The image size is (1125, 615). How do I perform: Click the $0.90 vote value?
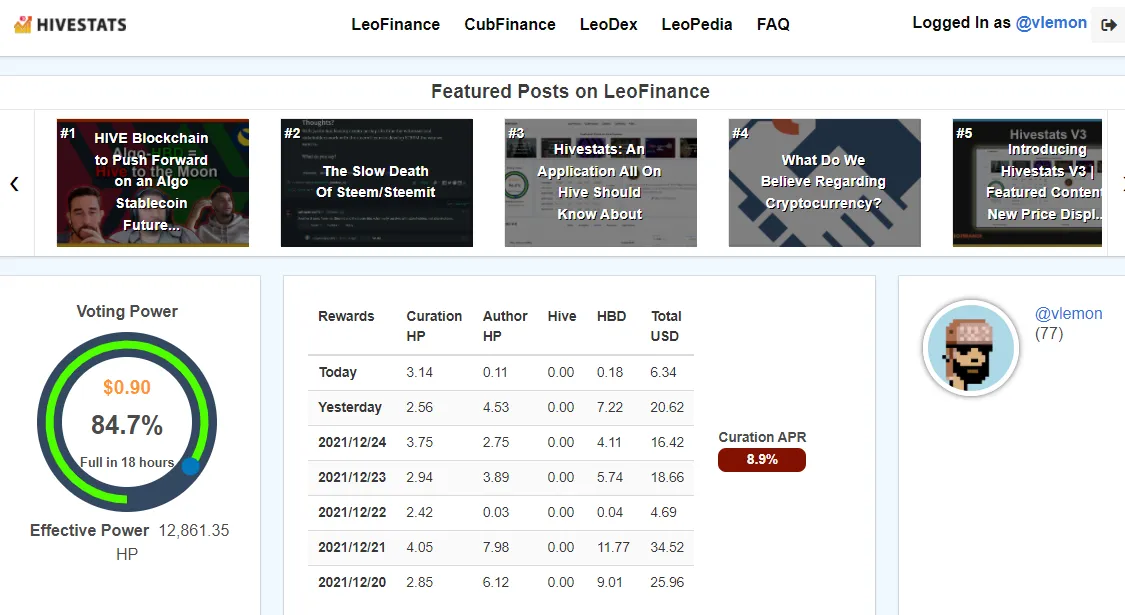point(127,388)
